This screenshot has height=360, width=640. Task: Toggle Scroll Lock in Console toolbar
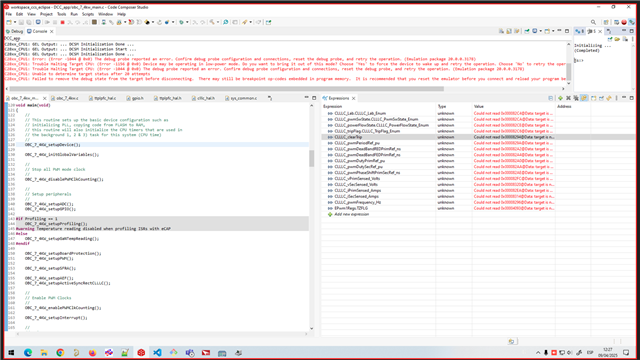click(x=509, y=31)
